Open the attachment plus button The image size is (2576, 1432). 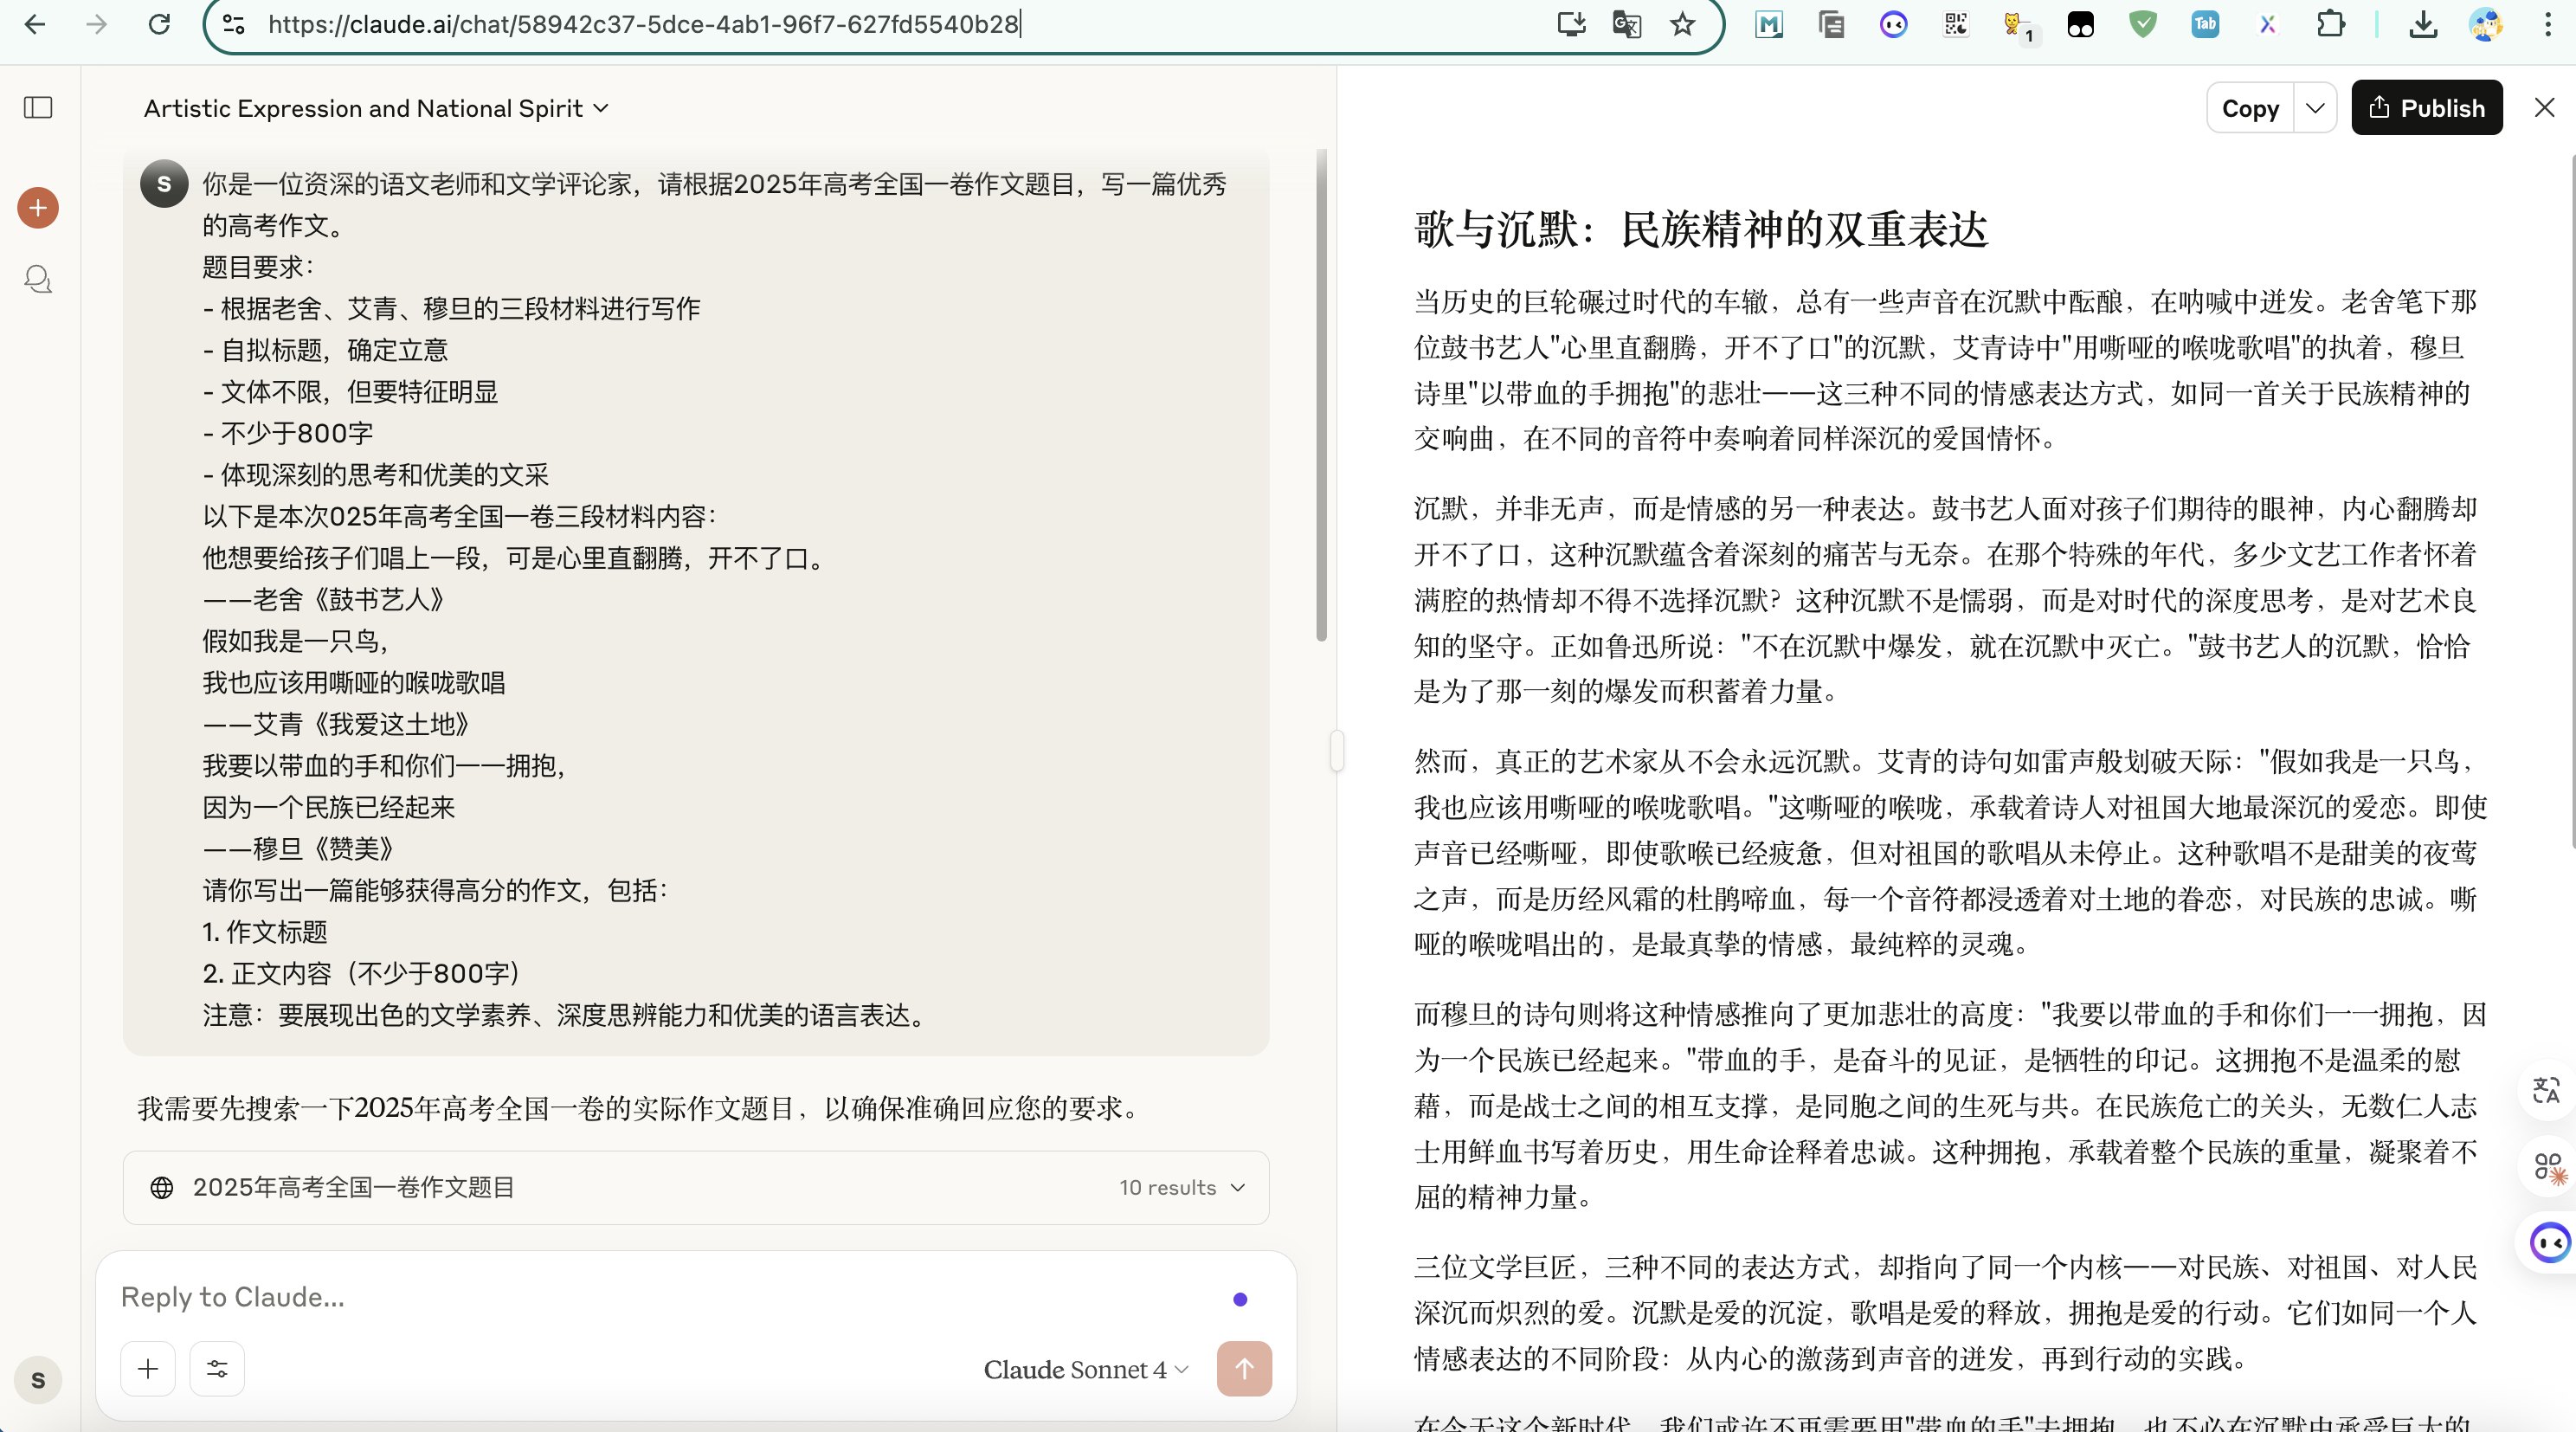click(x=148, y=1368)
